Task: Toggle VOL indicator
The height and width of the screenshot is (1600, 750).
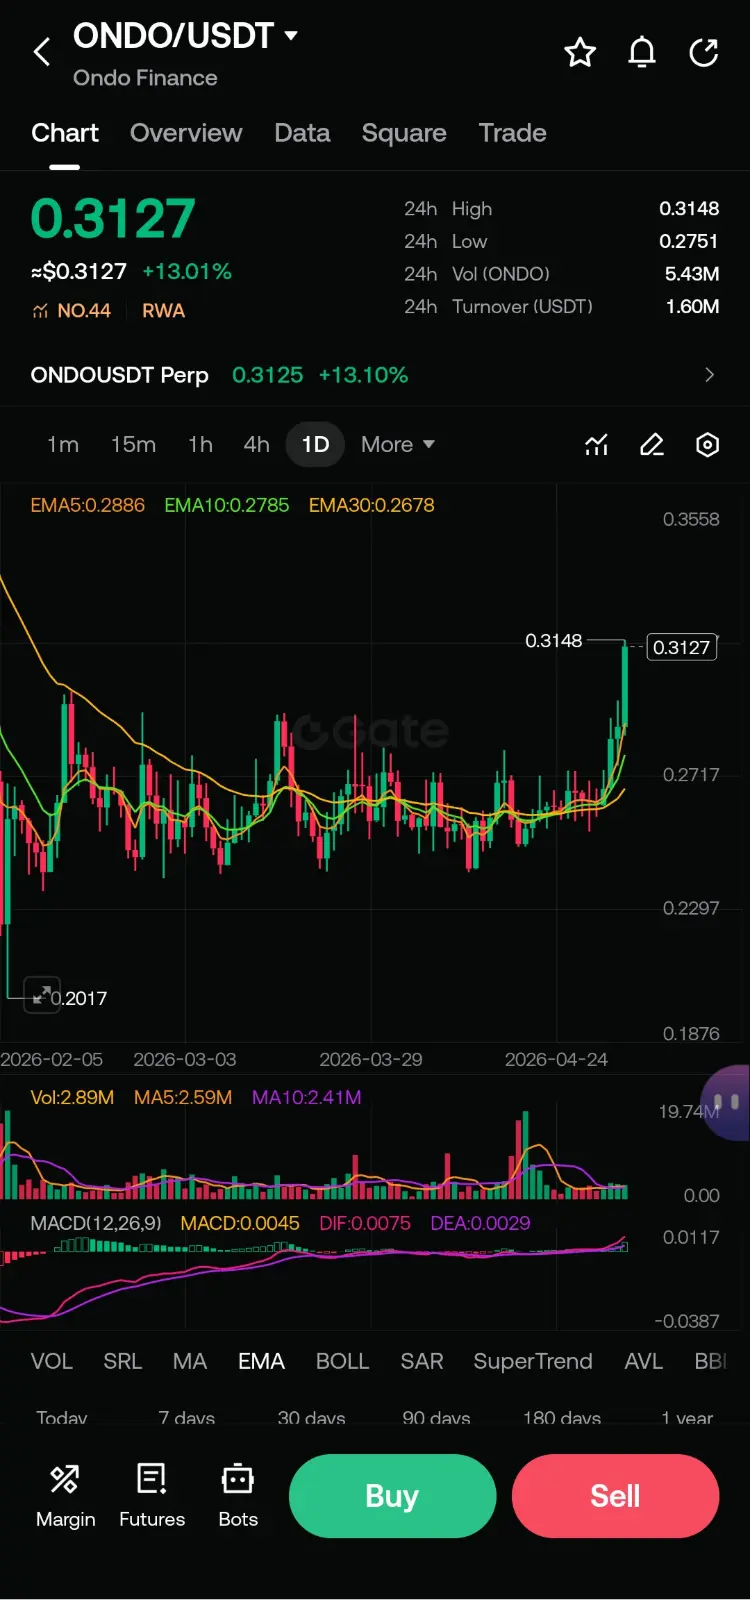Action: (x=51, y=1361)
